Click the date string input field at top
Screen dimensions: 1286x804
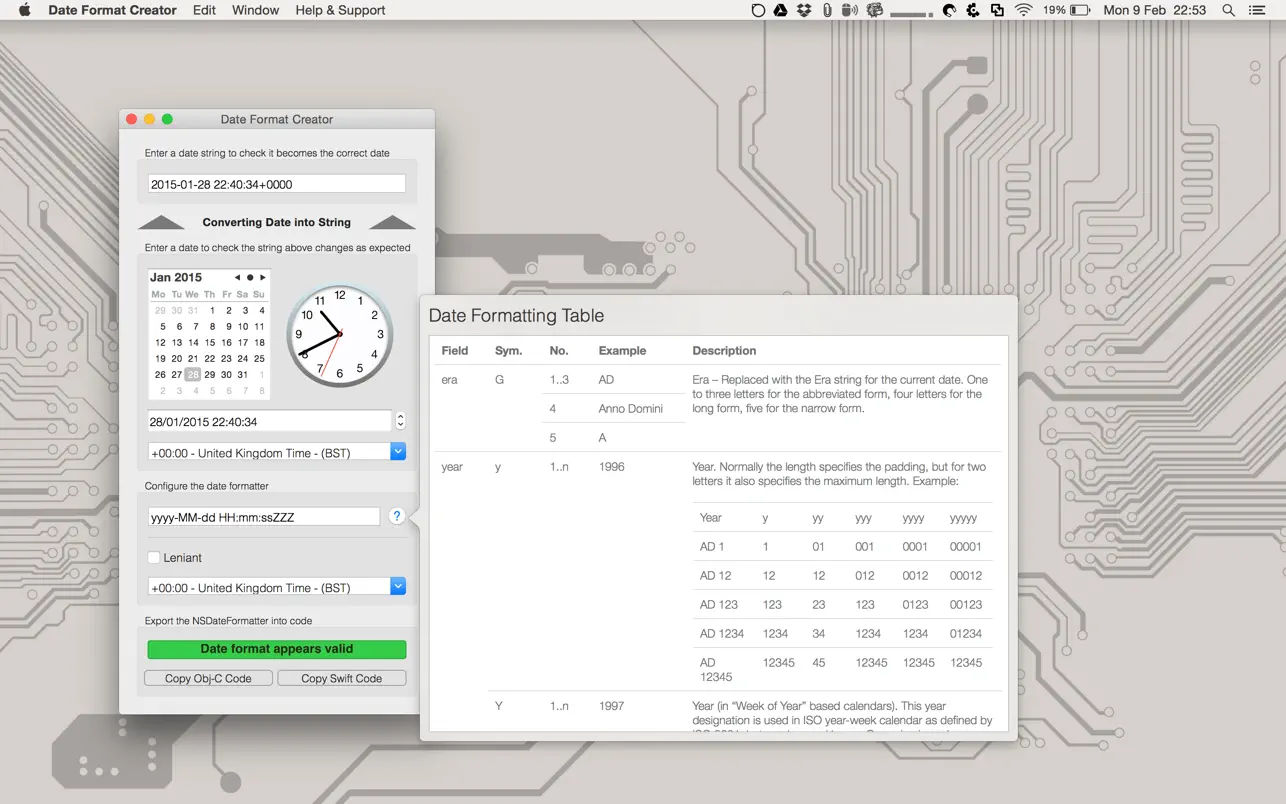tap(276, 183)
